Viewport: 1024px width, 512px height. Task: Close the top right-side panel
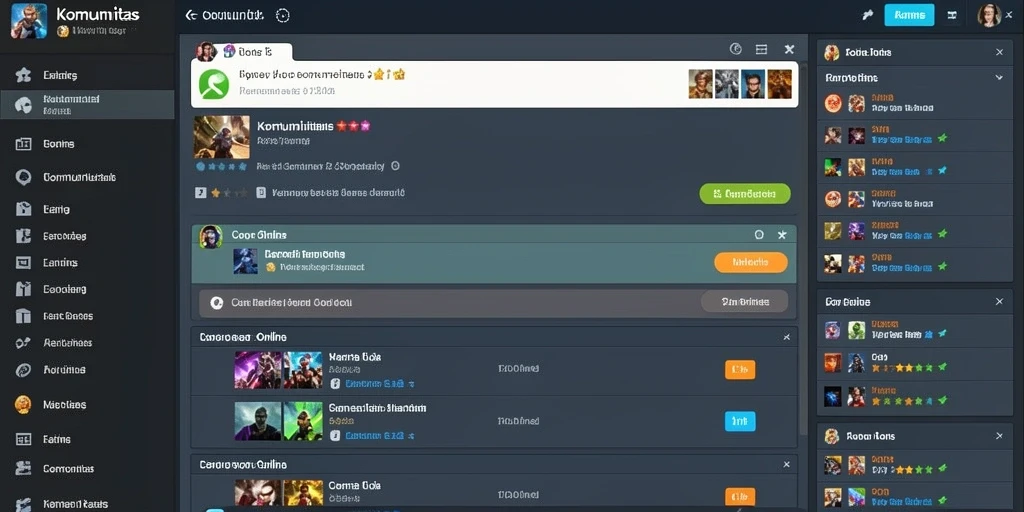pos(999,52)
